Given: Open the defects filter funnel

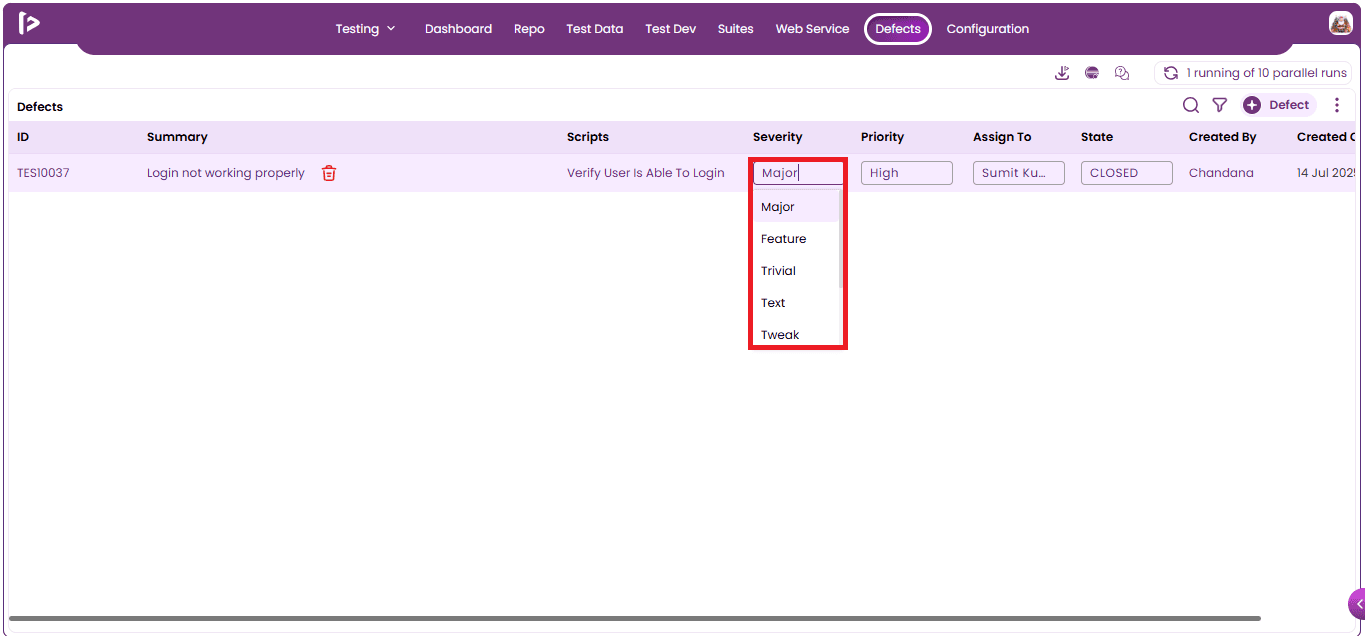Looking at the screenshot, I should (x=1220, y=105).
